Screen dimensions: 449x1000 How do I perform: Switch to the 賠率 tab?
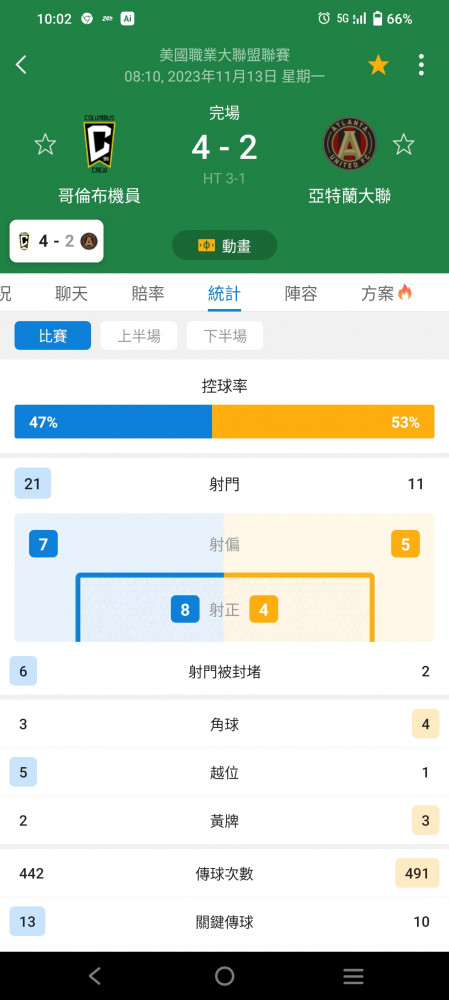coord(148,293)
